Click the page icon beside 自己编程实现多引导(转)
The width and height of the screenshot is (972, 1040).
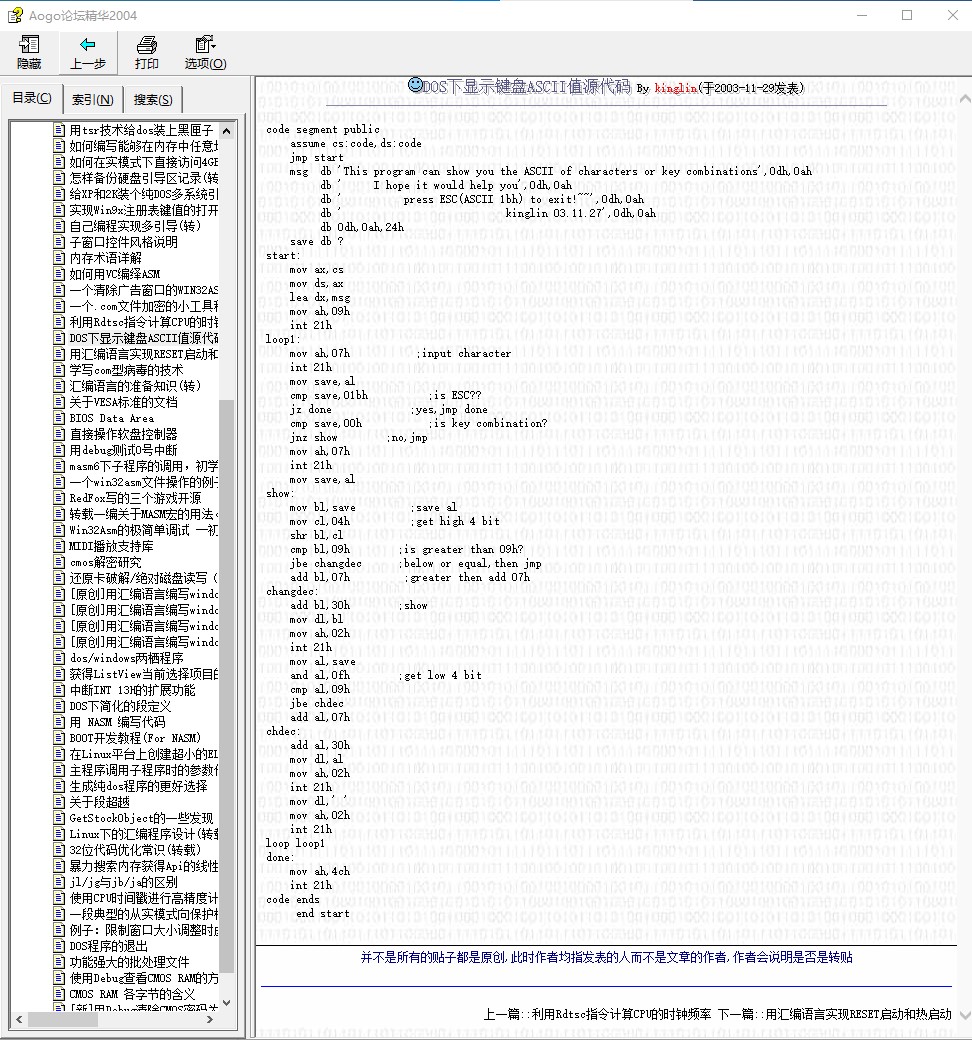click(x=60, y=226)
